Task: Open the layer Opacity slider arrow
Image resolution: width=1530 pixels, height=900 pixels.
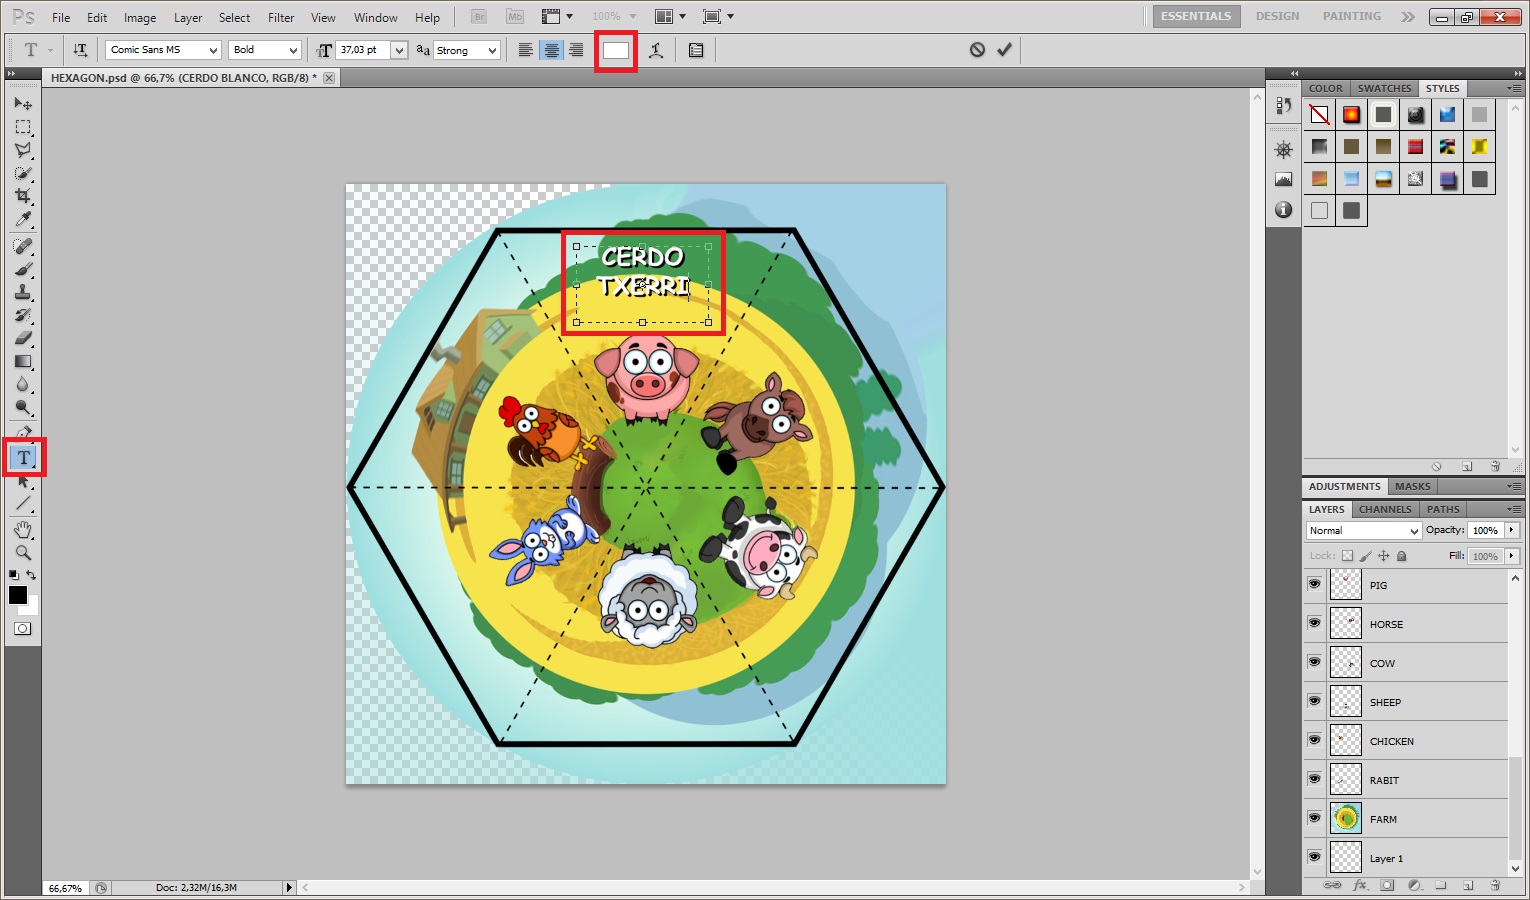Action: click(x=1511, y=531)
